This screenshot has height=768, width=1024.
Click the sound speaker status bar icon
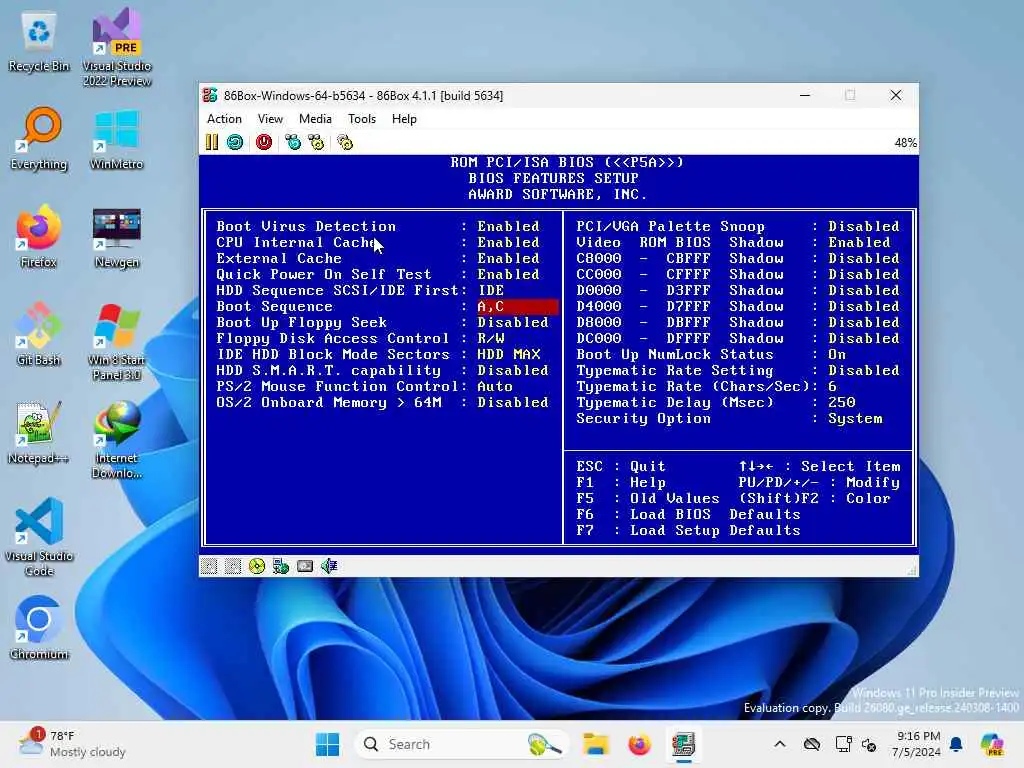coord(329,566)
